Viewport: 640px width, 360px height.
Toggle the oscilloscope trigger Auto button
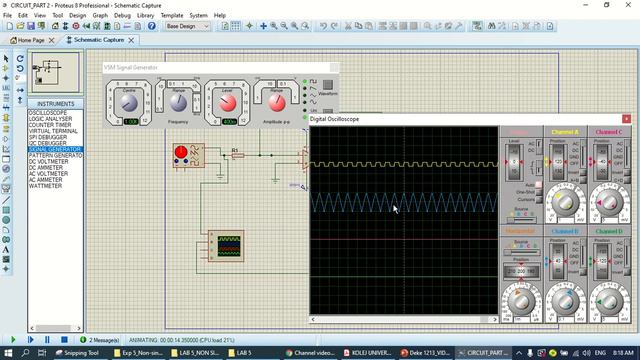coord(538,185)
